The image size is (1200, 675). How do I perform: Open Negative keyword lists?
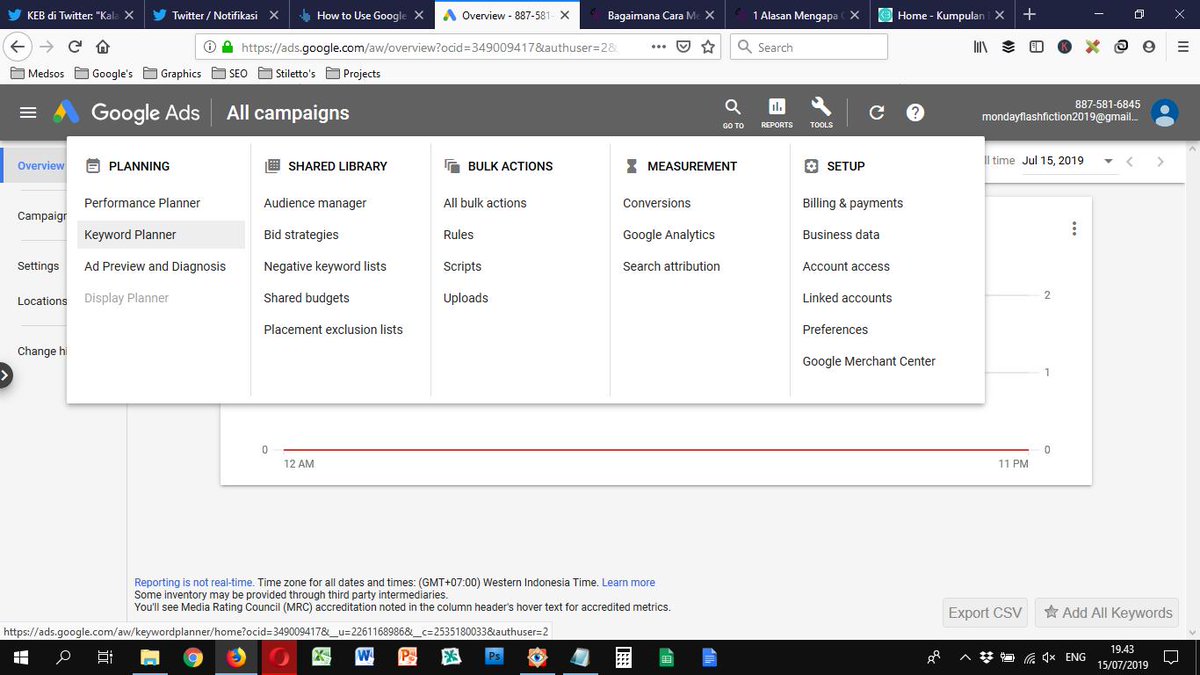click(325, 267)
